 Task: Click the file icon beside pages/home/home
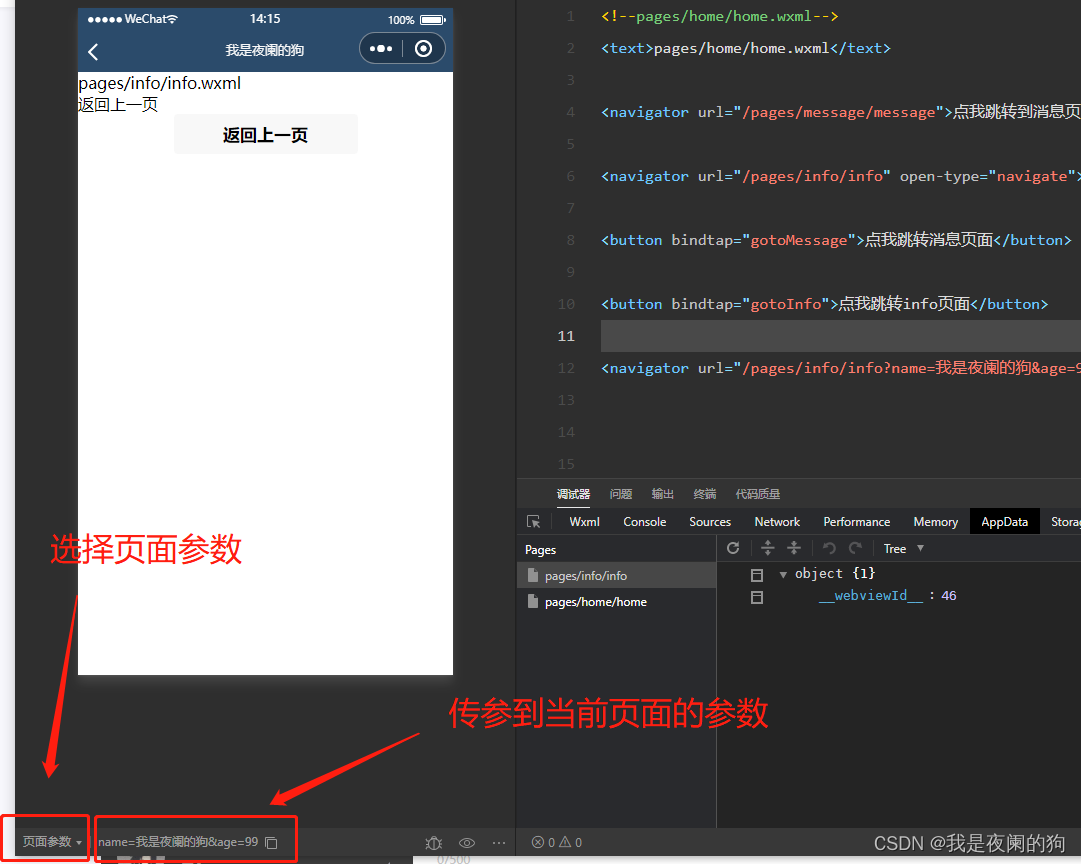point(532,601)
